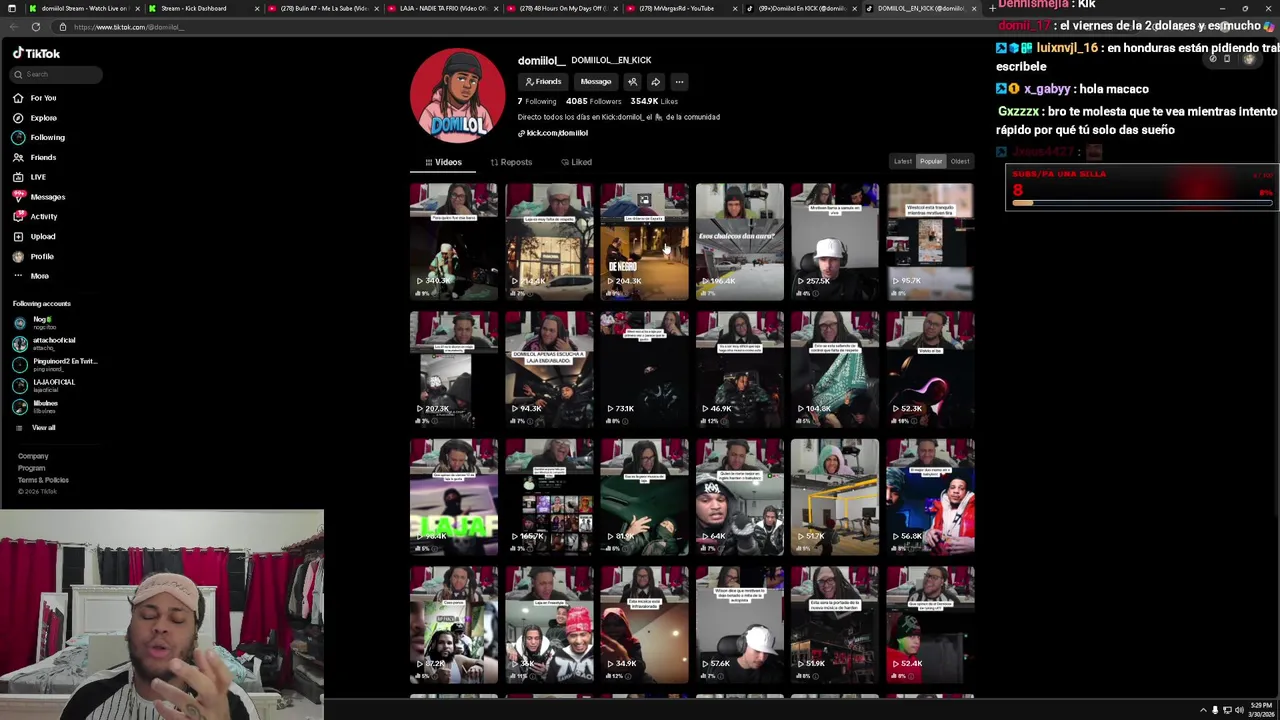Open the video with 94.3K views

[549, 369]
